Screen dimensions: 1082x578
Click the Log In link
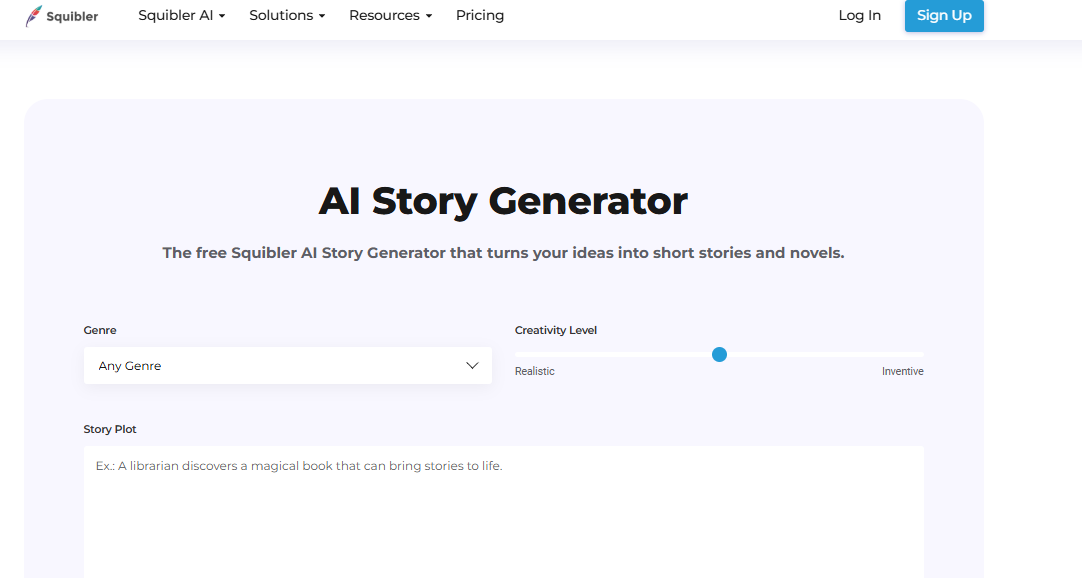tap(860, 16)
